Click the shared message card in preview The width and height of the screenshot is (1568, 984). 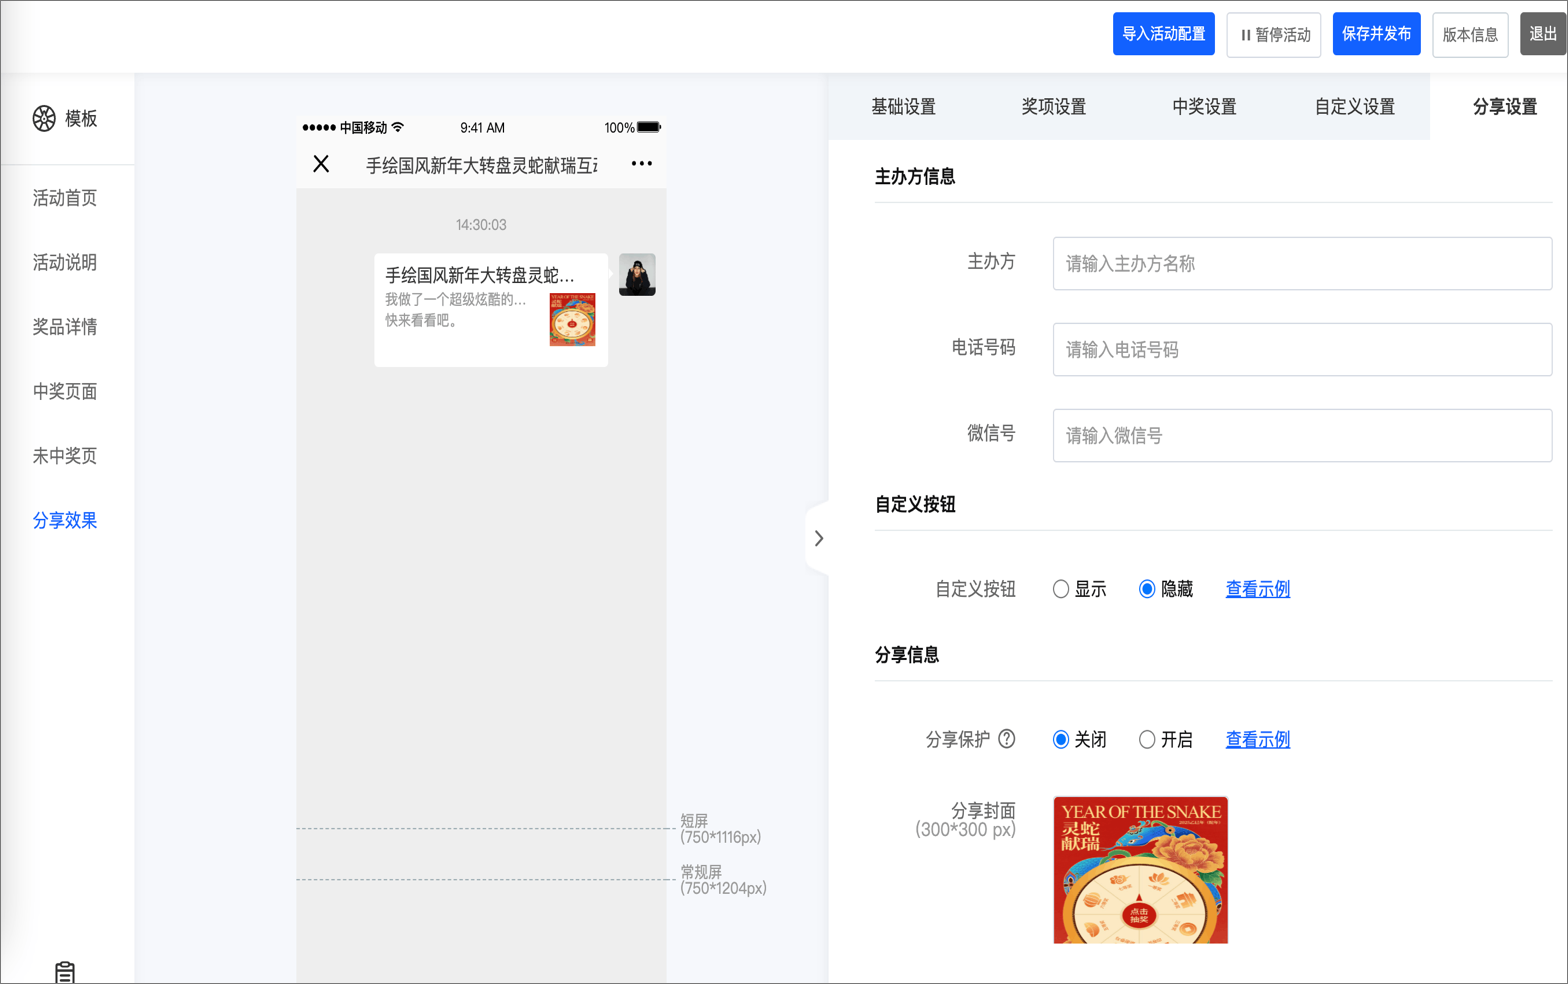(x=491, y=310)
